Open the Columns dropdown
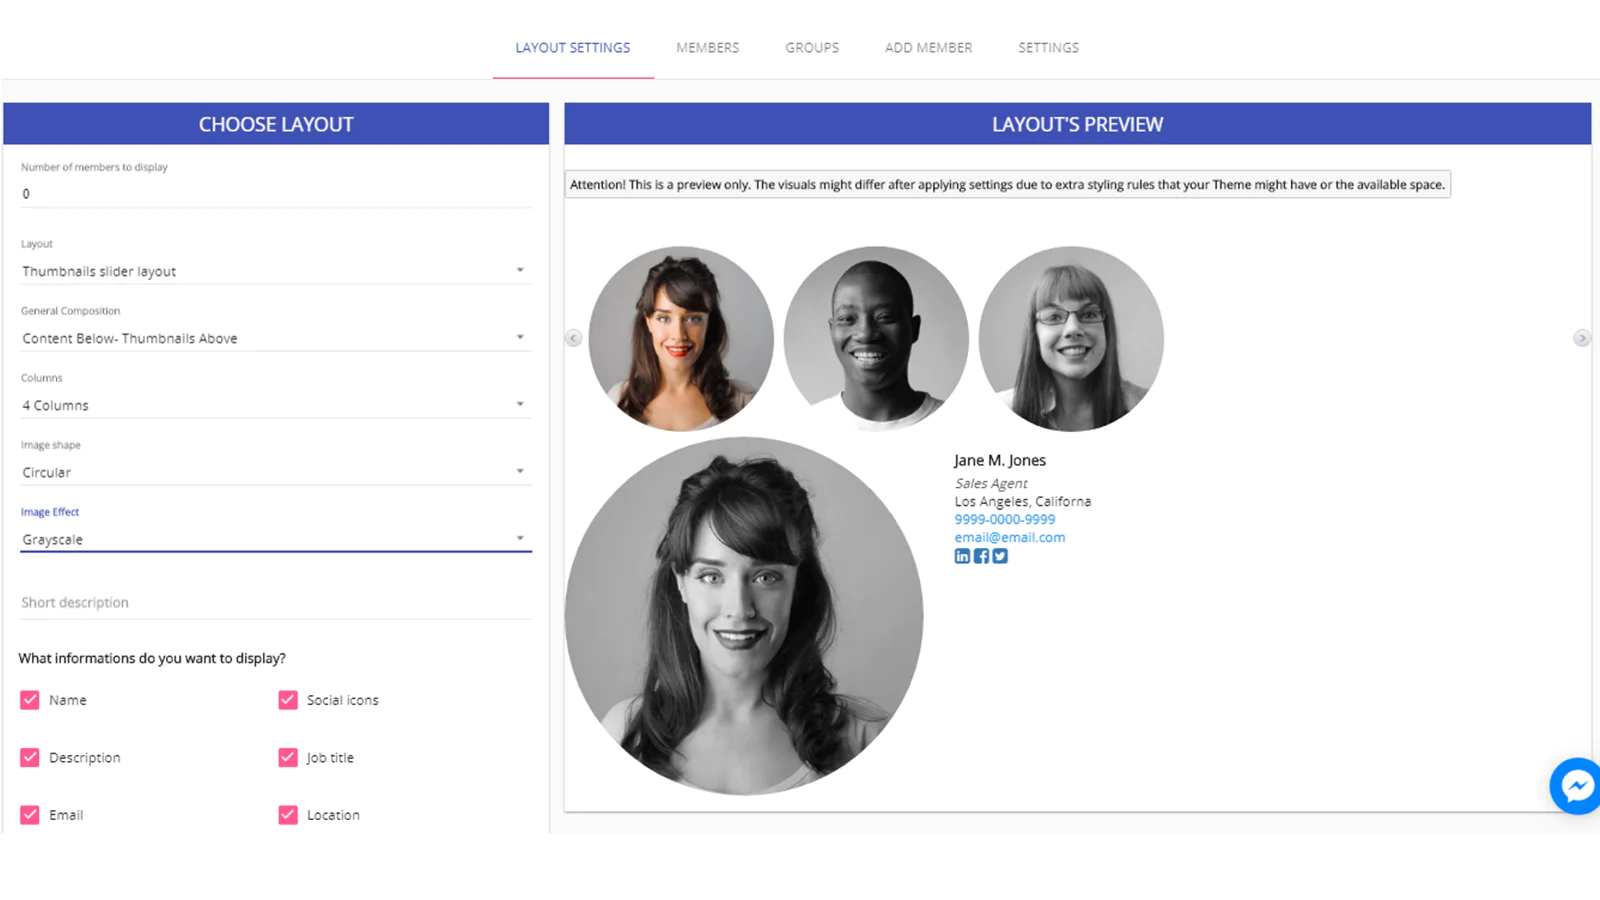This screenshot has height=900, width=1600. tap(276, 405)
